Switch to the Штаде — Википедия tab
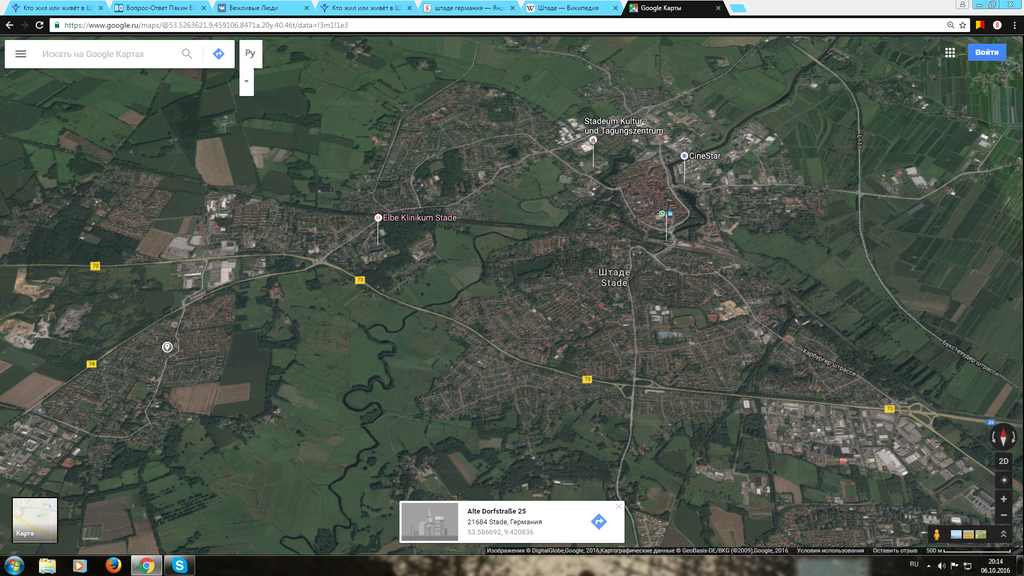This screenshot has height=576, width=1024. click(x=570, y=8)
